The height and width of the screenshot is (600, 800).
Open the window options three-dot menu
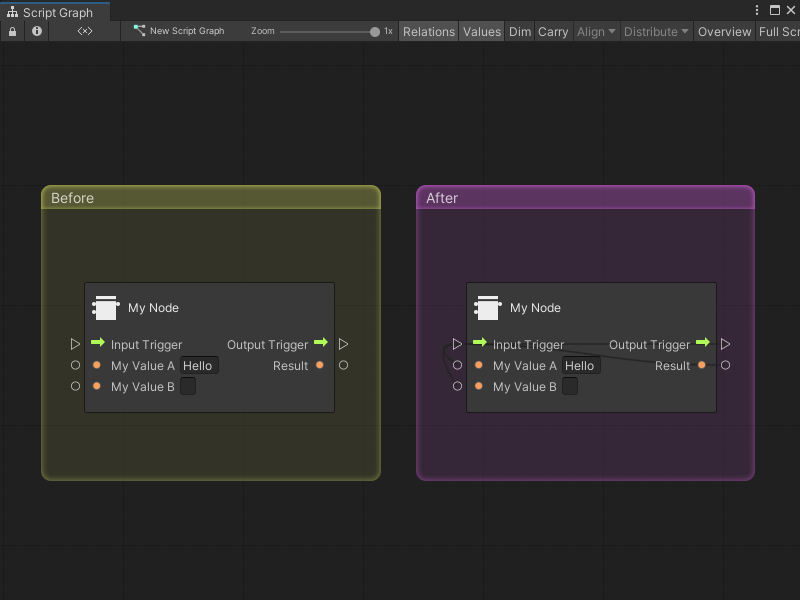pyautogui.click(x=757, y=9)
